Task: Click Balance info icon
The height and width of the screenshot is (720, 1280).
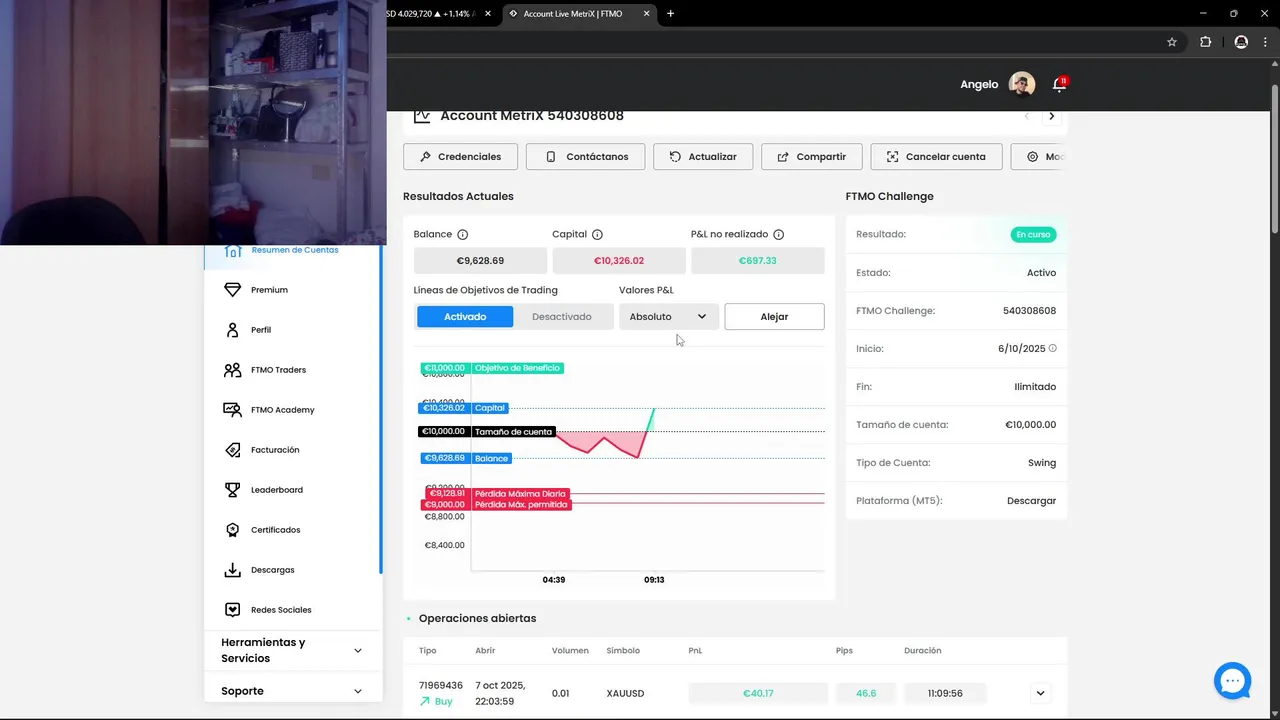Action: (x=462, y=235)
